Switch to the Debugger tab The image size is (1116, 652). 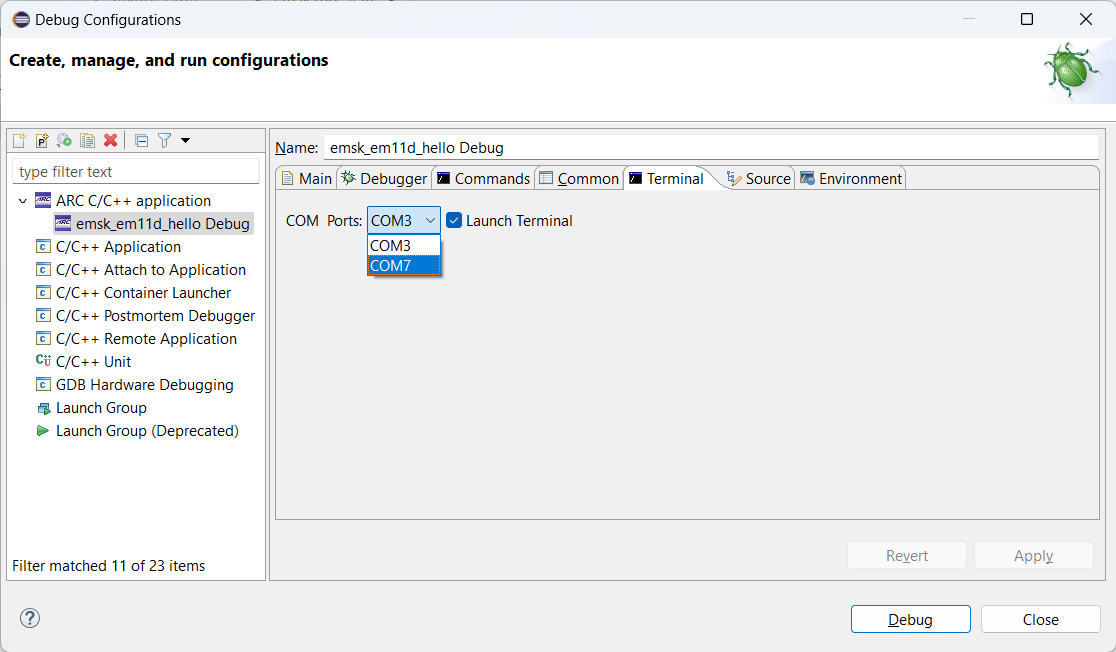[383, 178]
